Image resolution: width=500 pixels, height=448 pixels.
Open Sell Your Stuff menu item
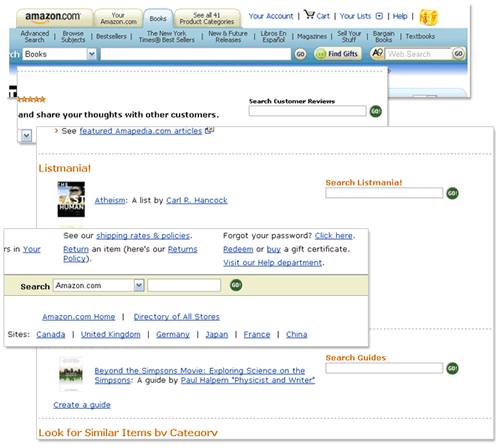click(x=349, y=36)
